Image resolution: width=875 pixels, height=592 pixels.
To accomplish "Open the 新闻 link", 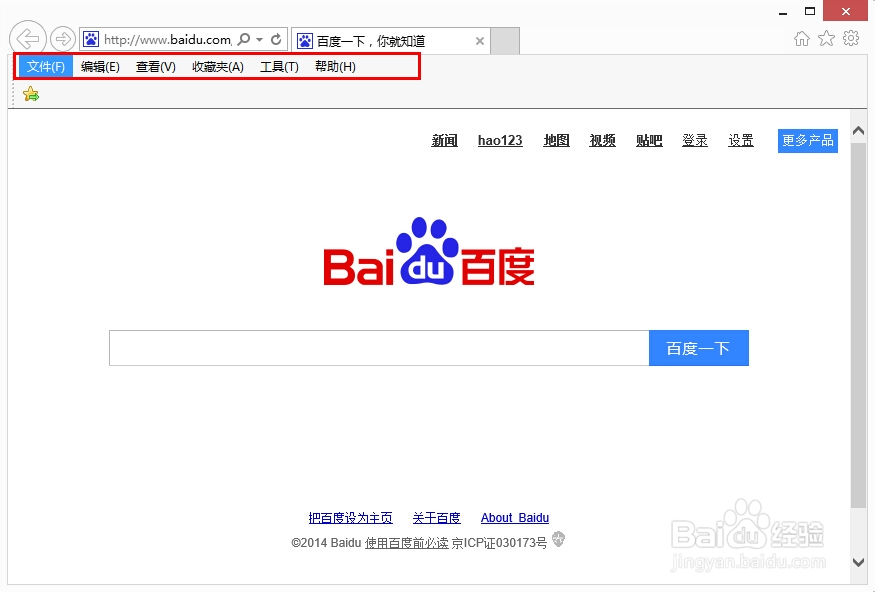I will [x=444, y=141].
